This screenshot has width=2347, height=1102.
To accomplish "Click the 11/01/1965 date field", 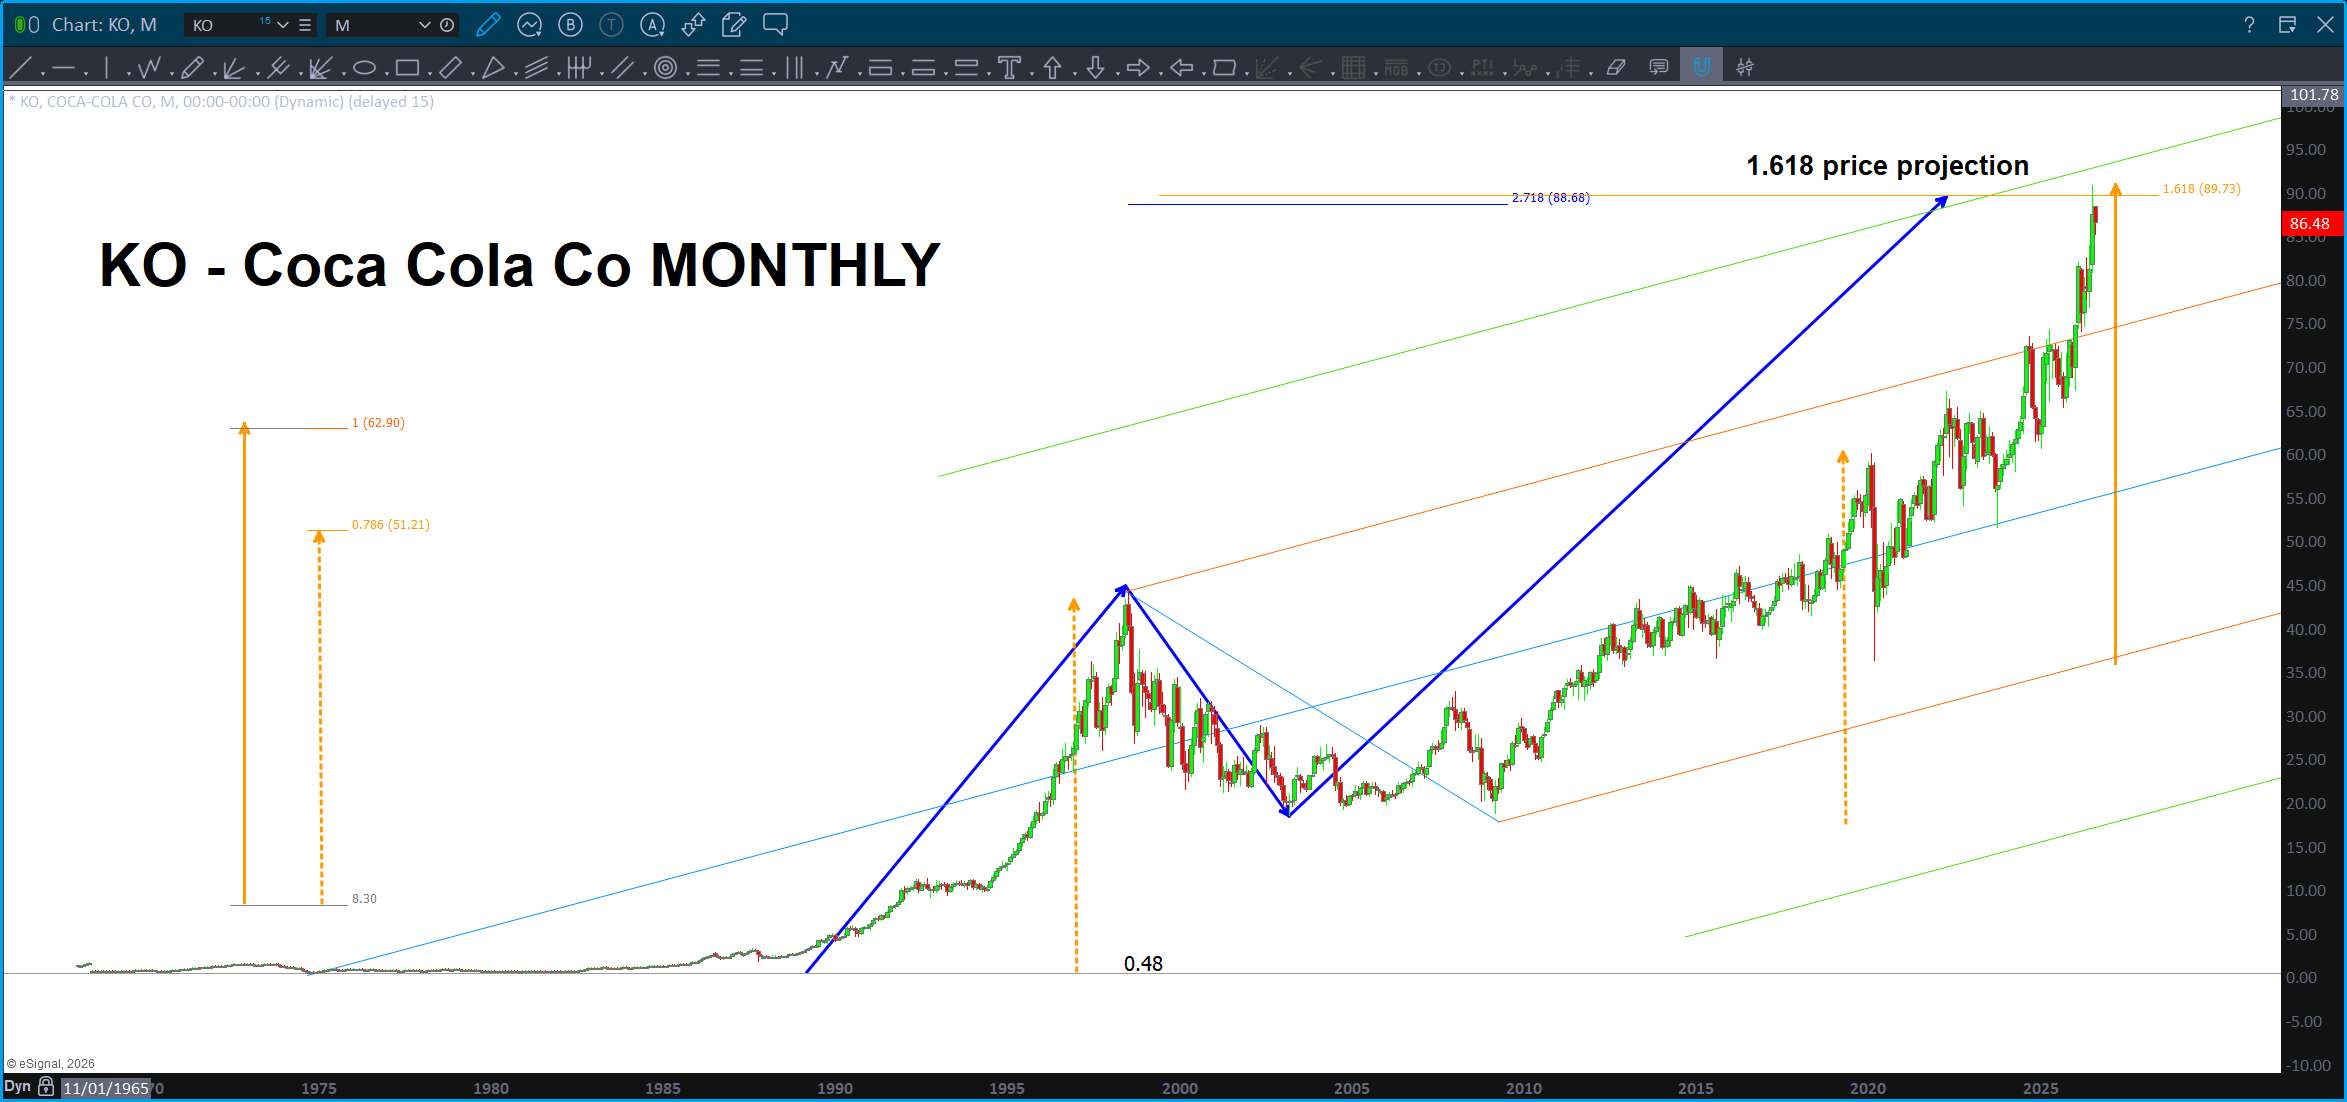I will pyautogui.click(x=106, y=1088).
